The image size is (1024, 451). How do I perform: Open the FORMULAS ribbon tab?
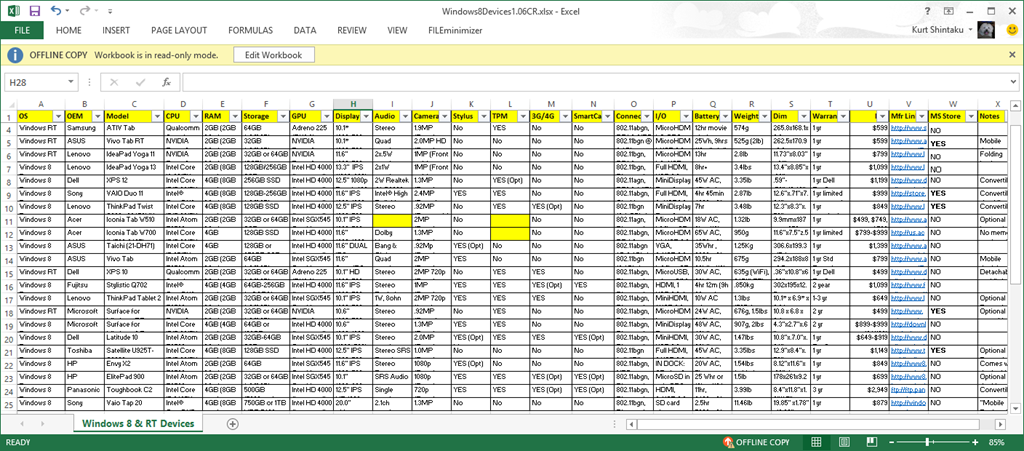point(249,31)
